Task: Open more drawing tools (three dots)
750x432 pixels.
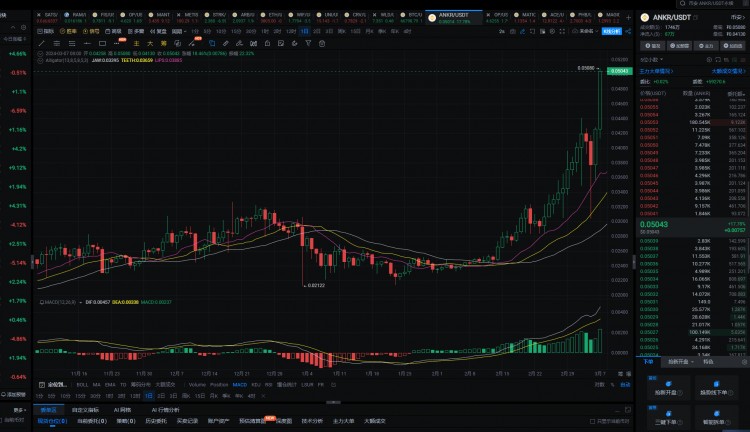Action: (x=116, y=44)
